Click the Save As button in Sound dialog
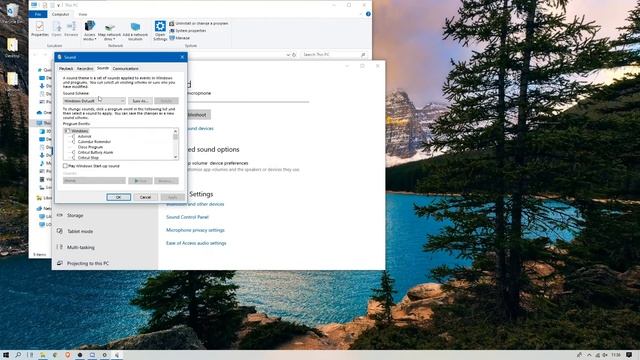Screen dimensions: 640x360 [x=140, y=101]
